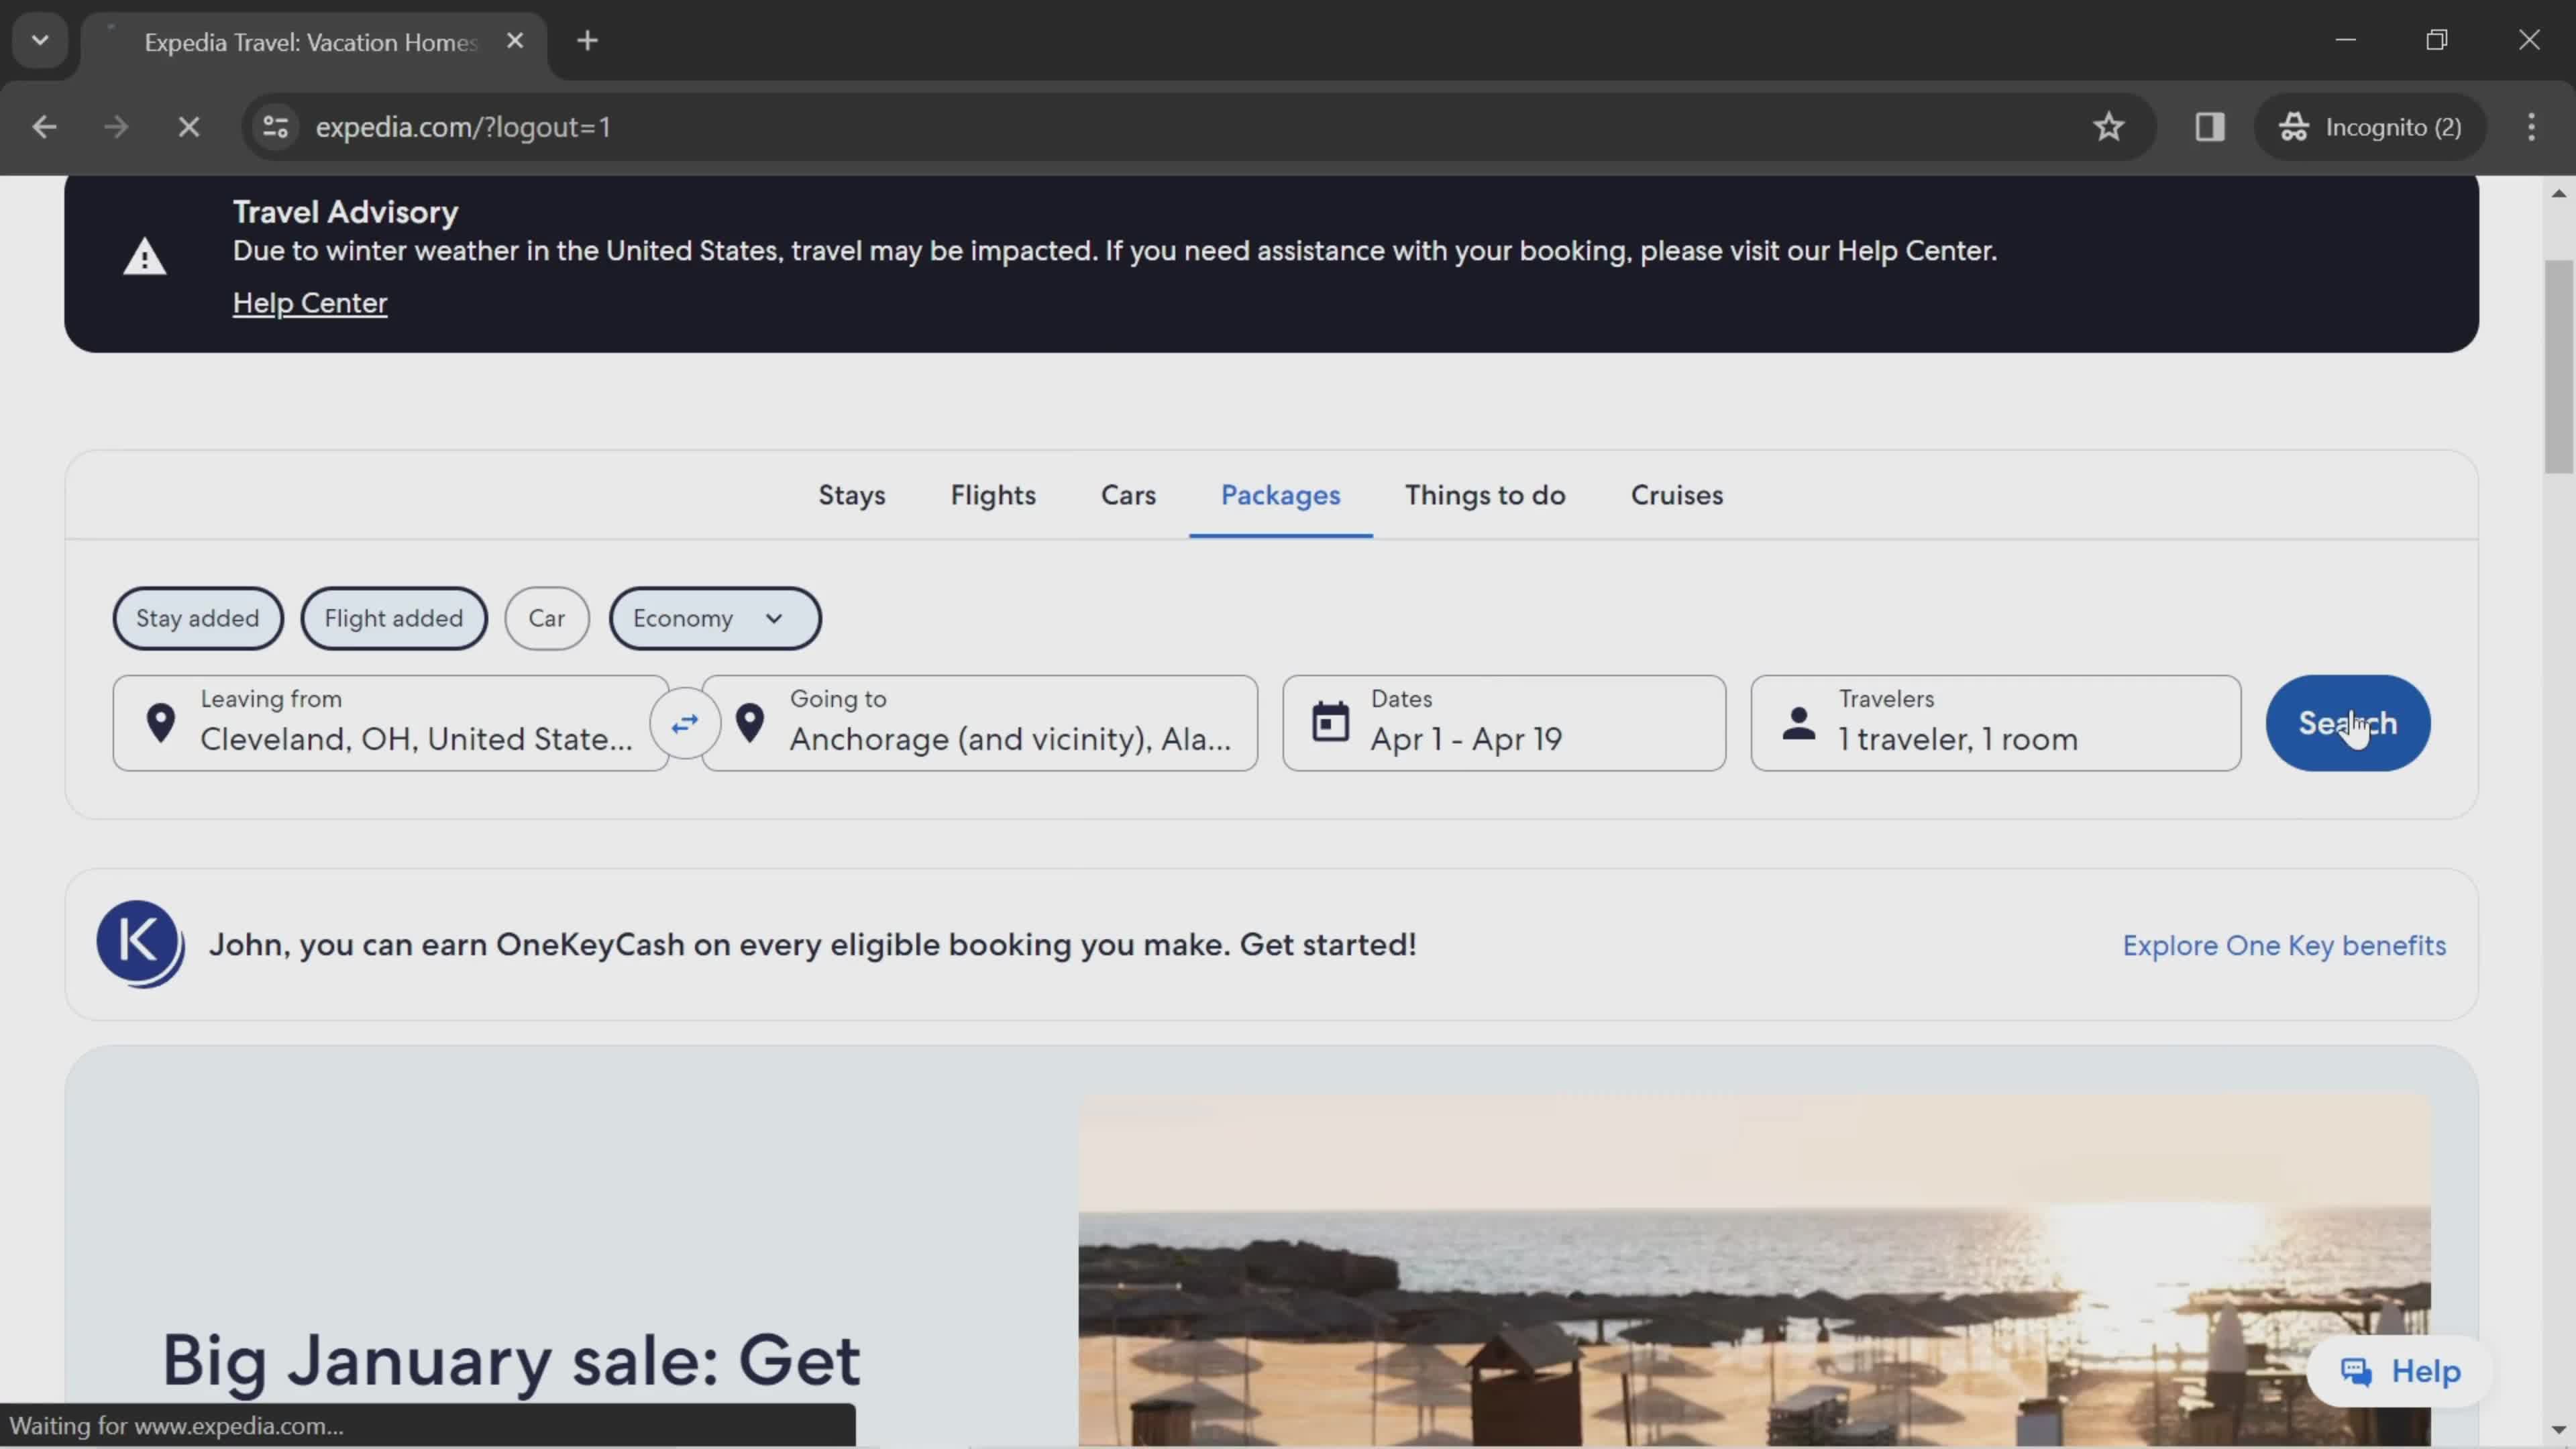Toggle the Car pill

(x=547, y=618)
